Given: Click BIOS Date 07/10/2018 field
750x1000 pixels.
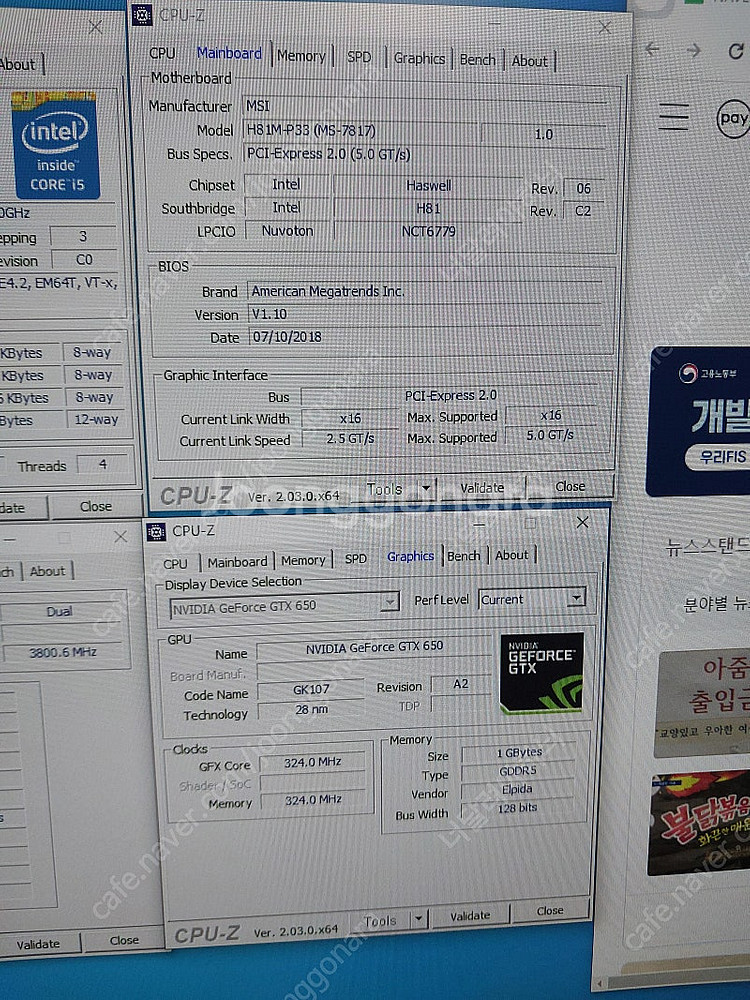Looking at the screenshot, I should coord(425,337).
